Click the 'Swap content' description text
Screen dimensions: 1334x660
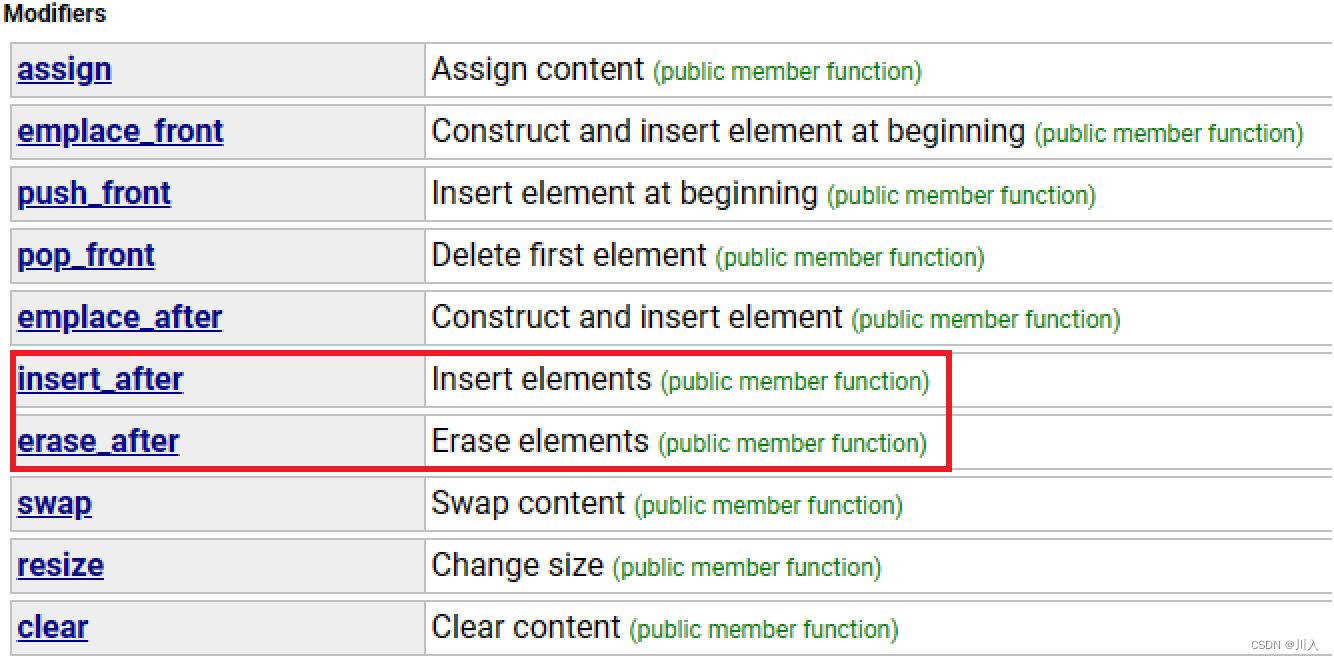(528, 504)
